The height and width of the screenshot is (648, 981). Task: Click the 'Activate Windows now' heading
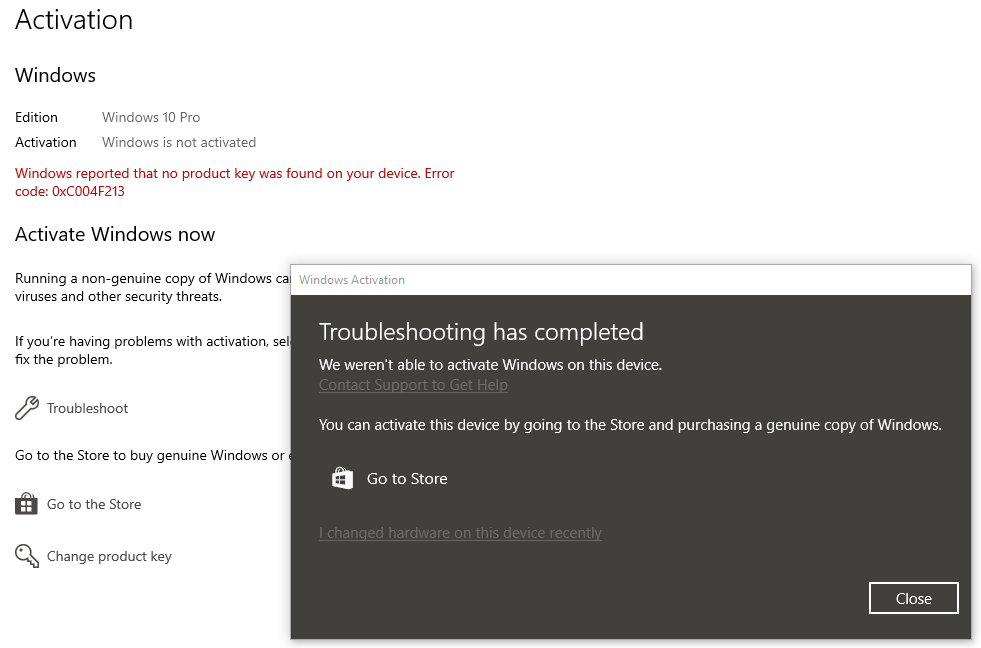click(115, 234)
